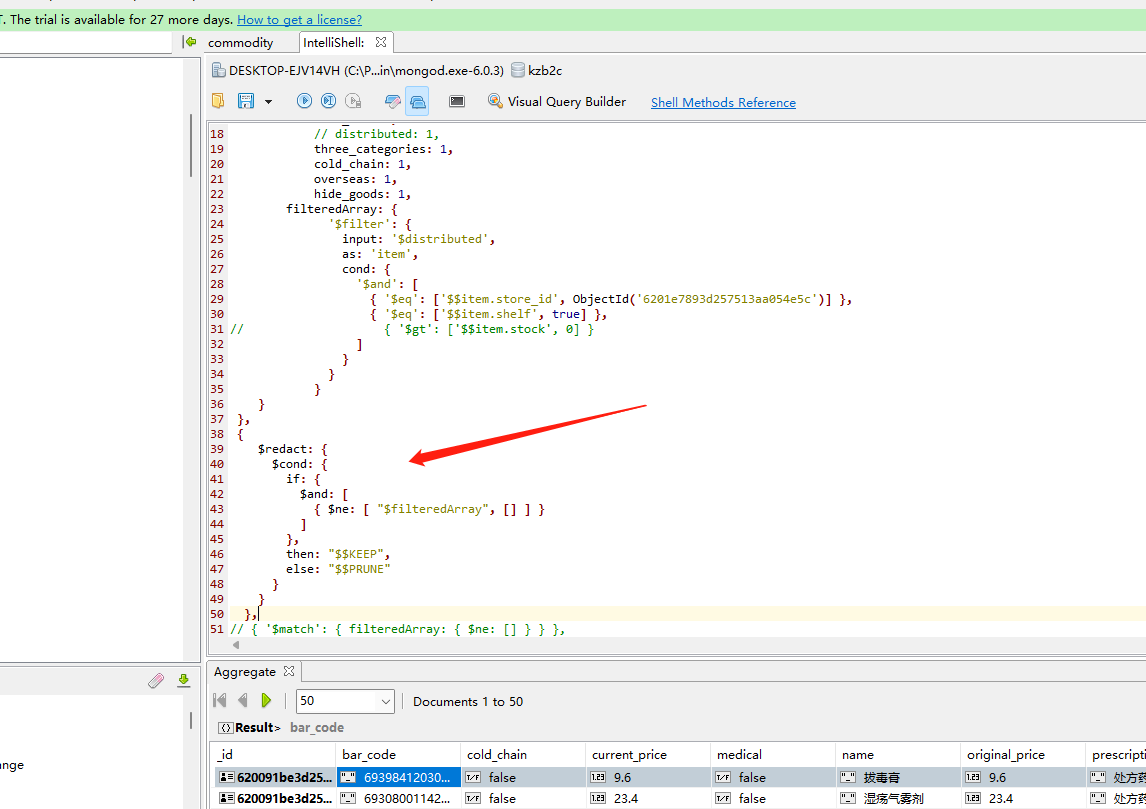Click line 29 ObjectId store_id comparison
The height and width of the screenshot is (809, 1146).
(611, 299)
